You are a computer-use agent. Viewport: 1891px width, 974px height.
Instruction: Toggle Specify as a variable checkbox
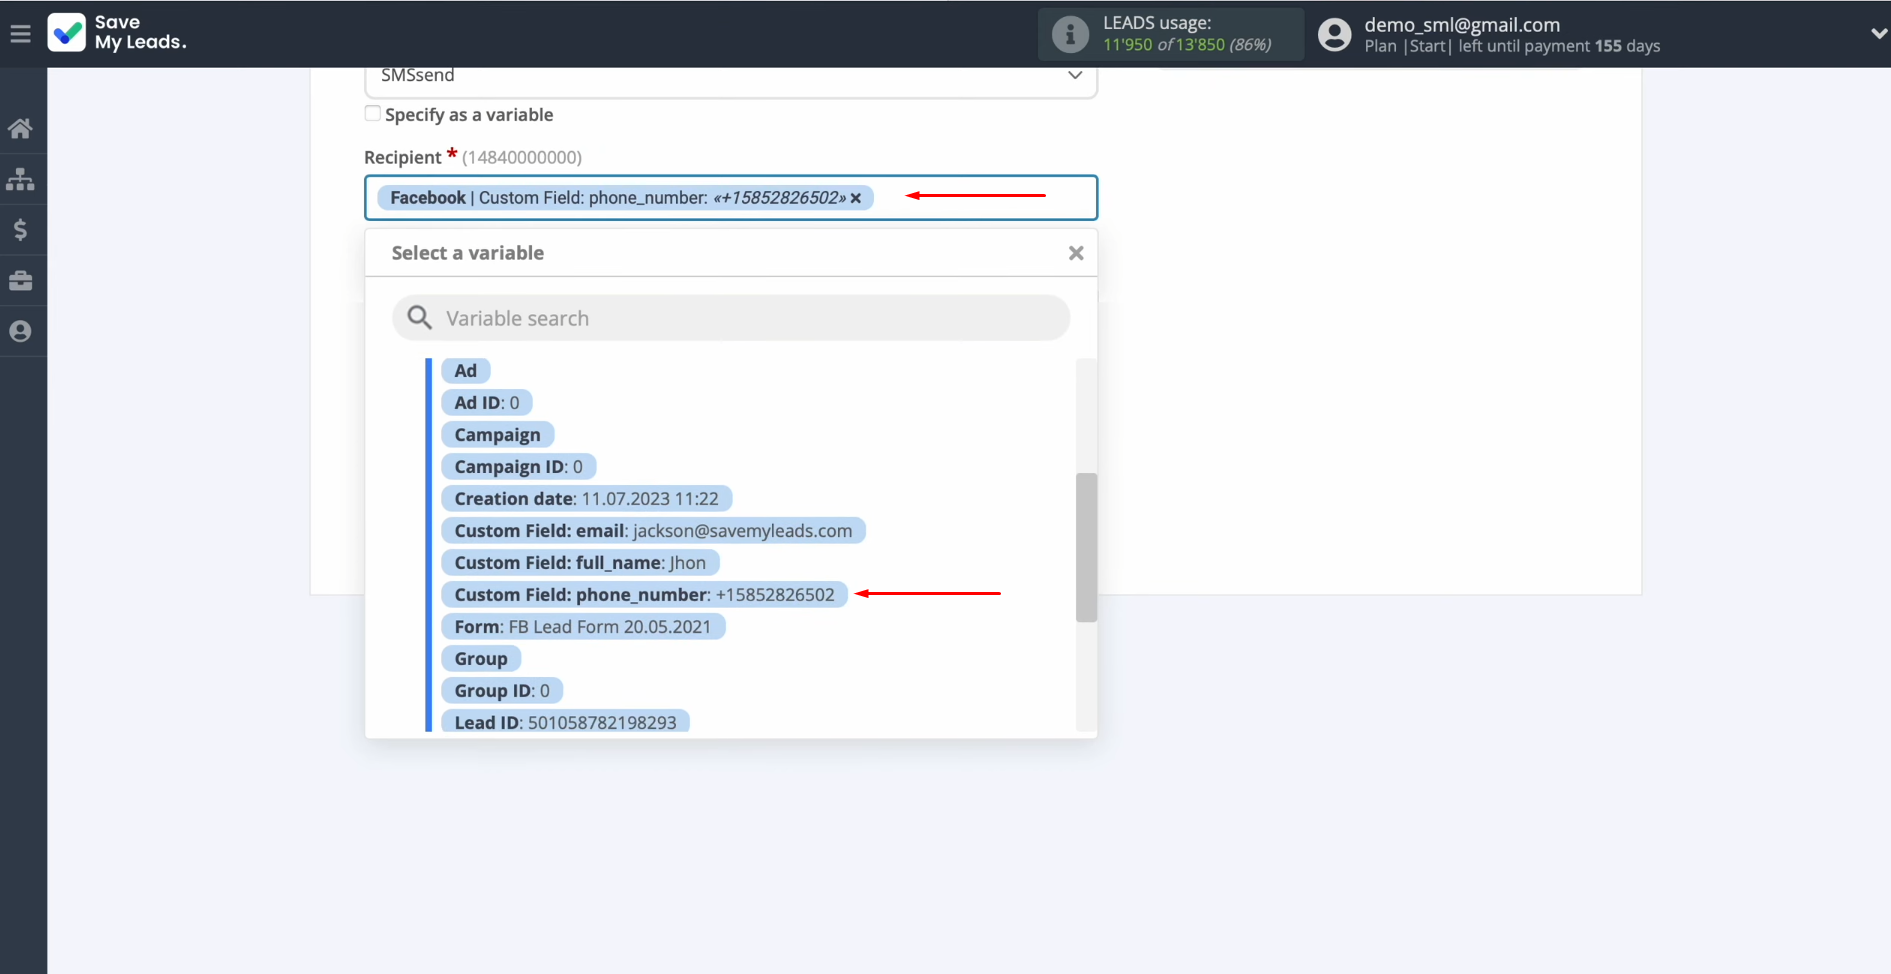click(373, 114)
